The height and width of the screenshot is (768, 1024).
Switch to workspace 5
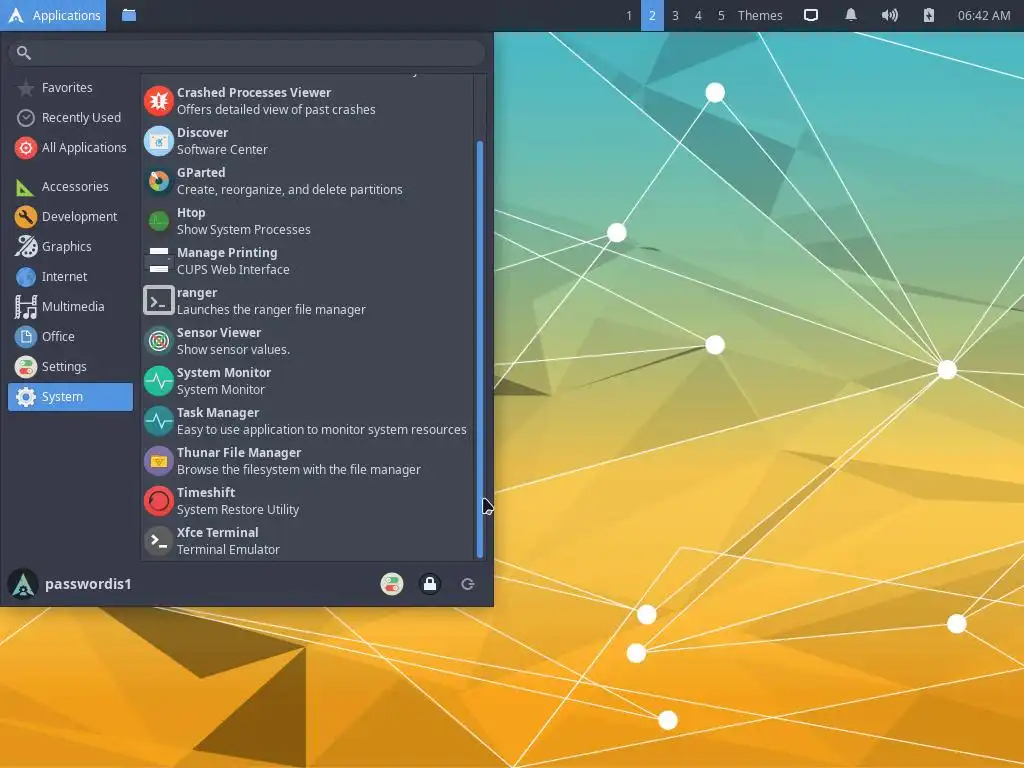tap(721, 15)
